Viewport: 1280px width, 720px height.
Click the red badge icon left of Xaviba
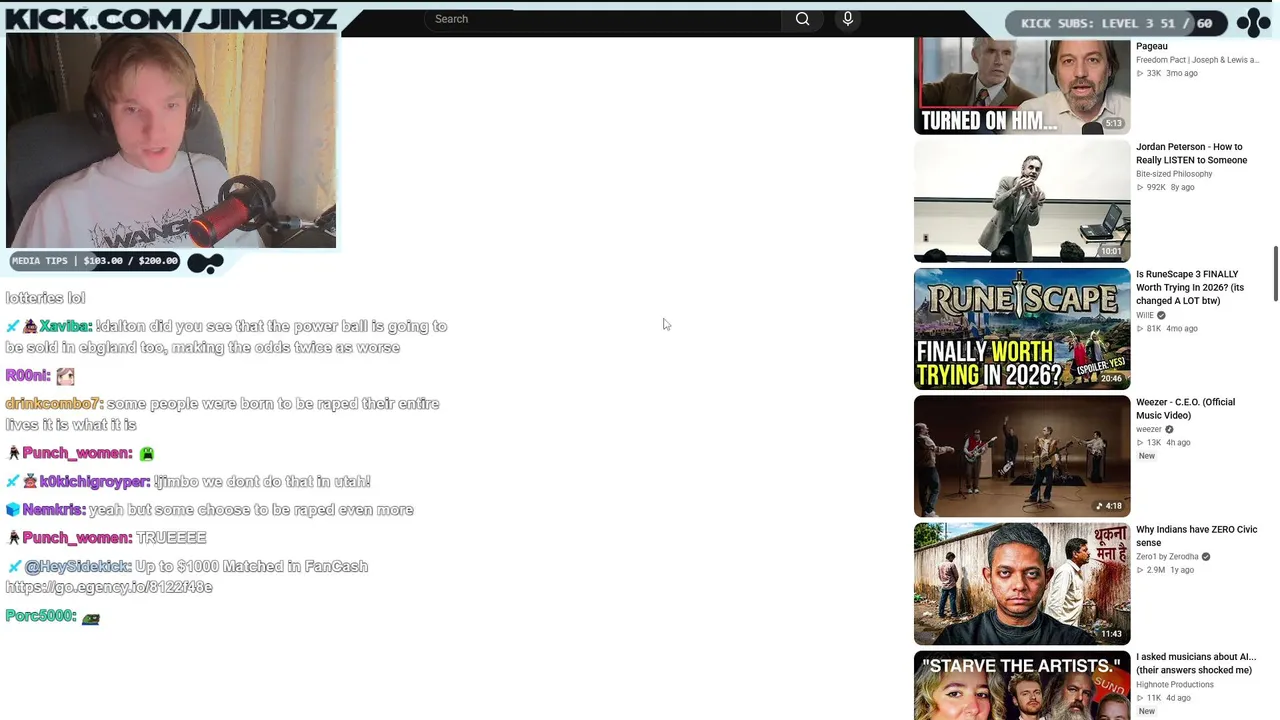pyautogui.click(x=30, y=326)
